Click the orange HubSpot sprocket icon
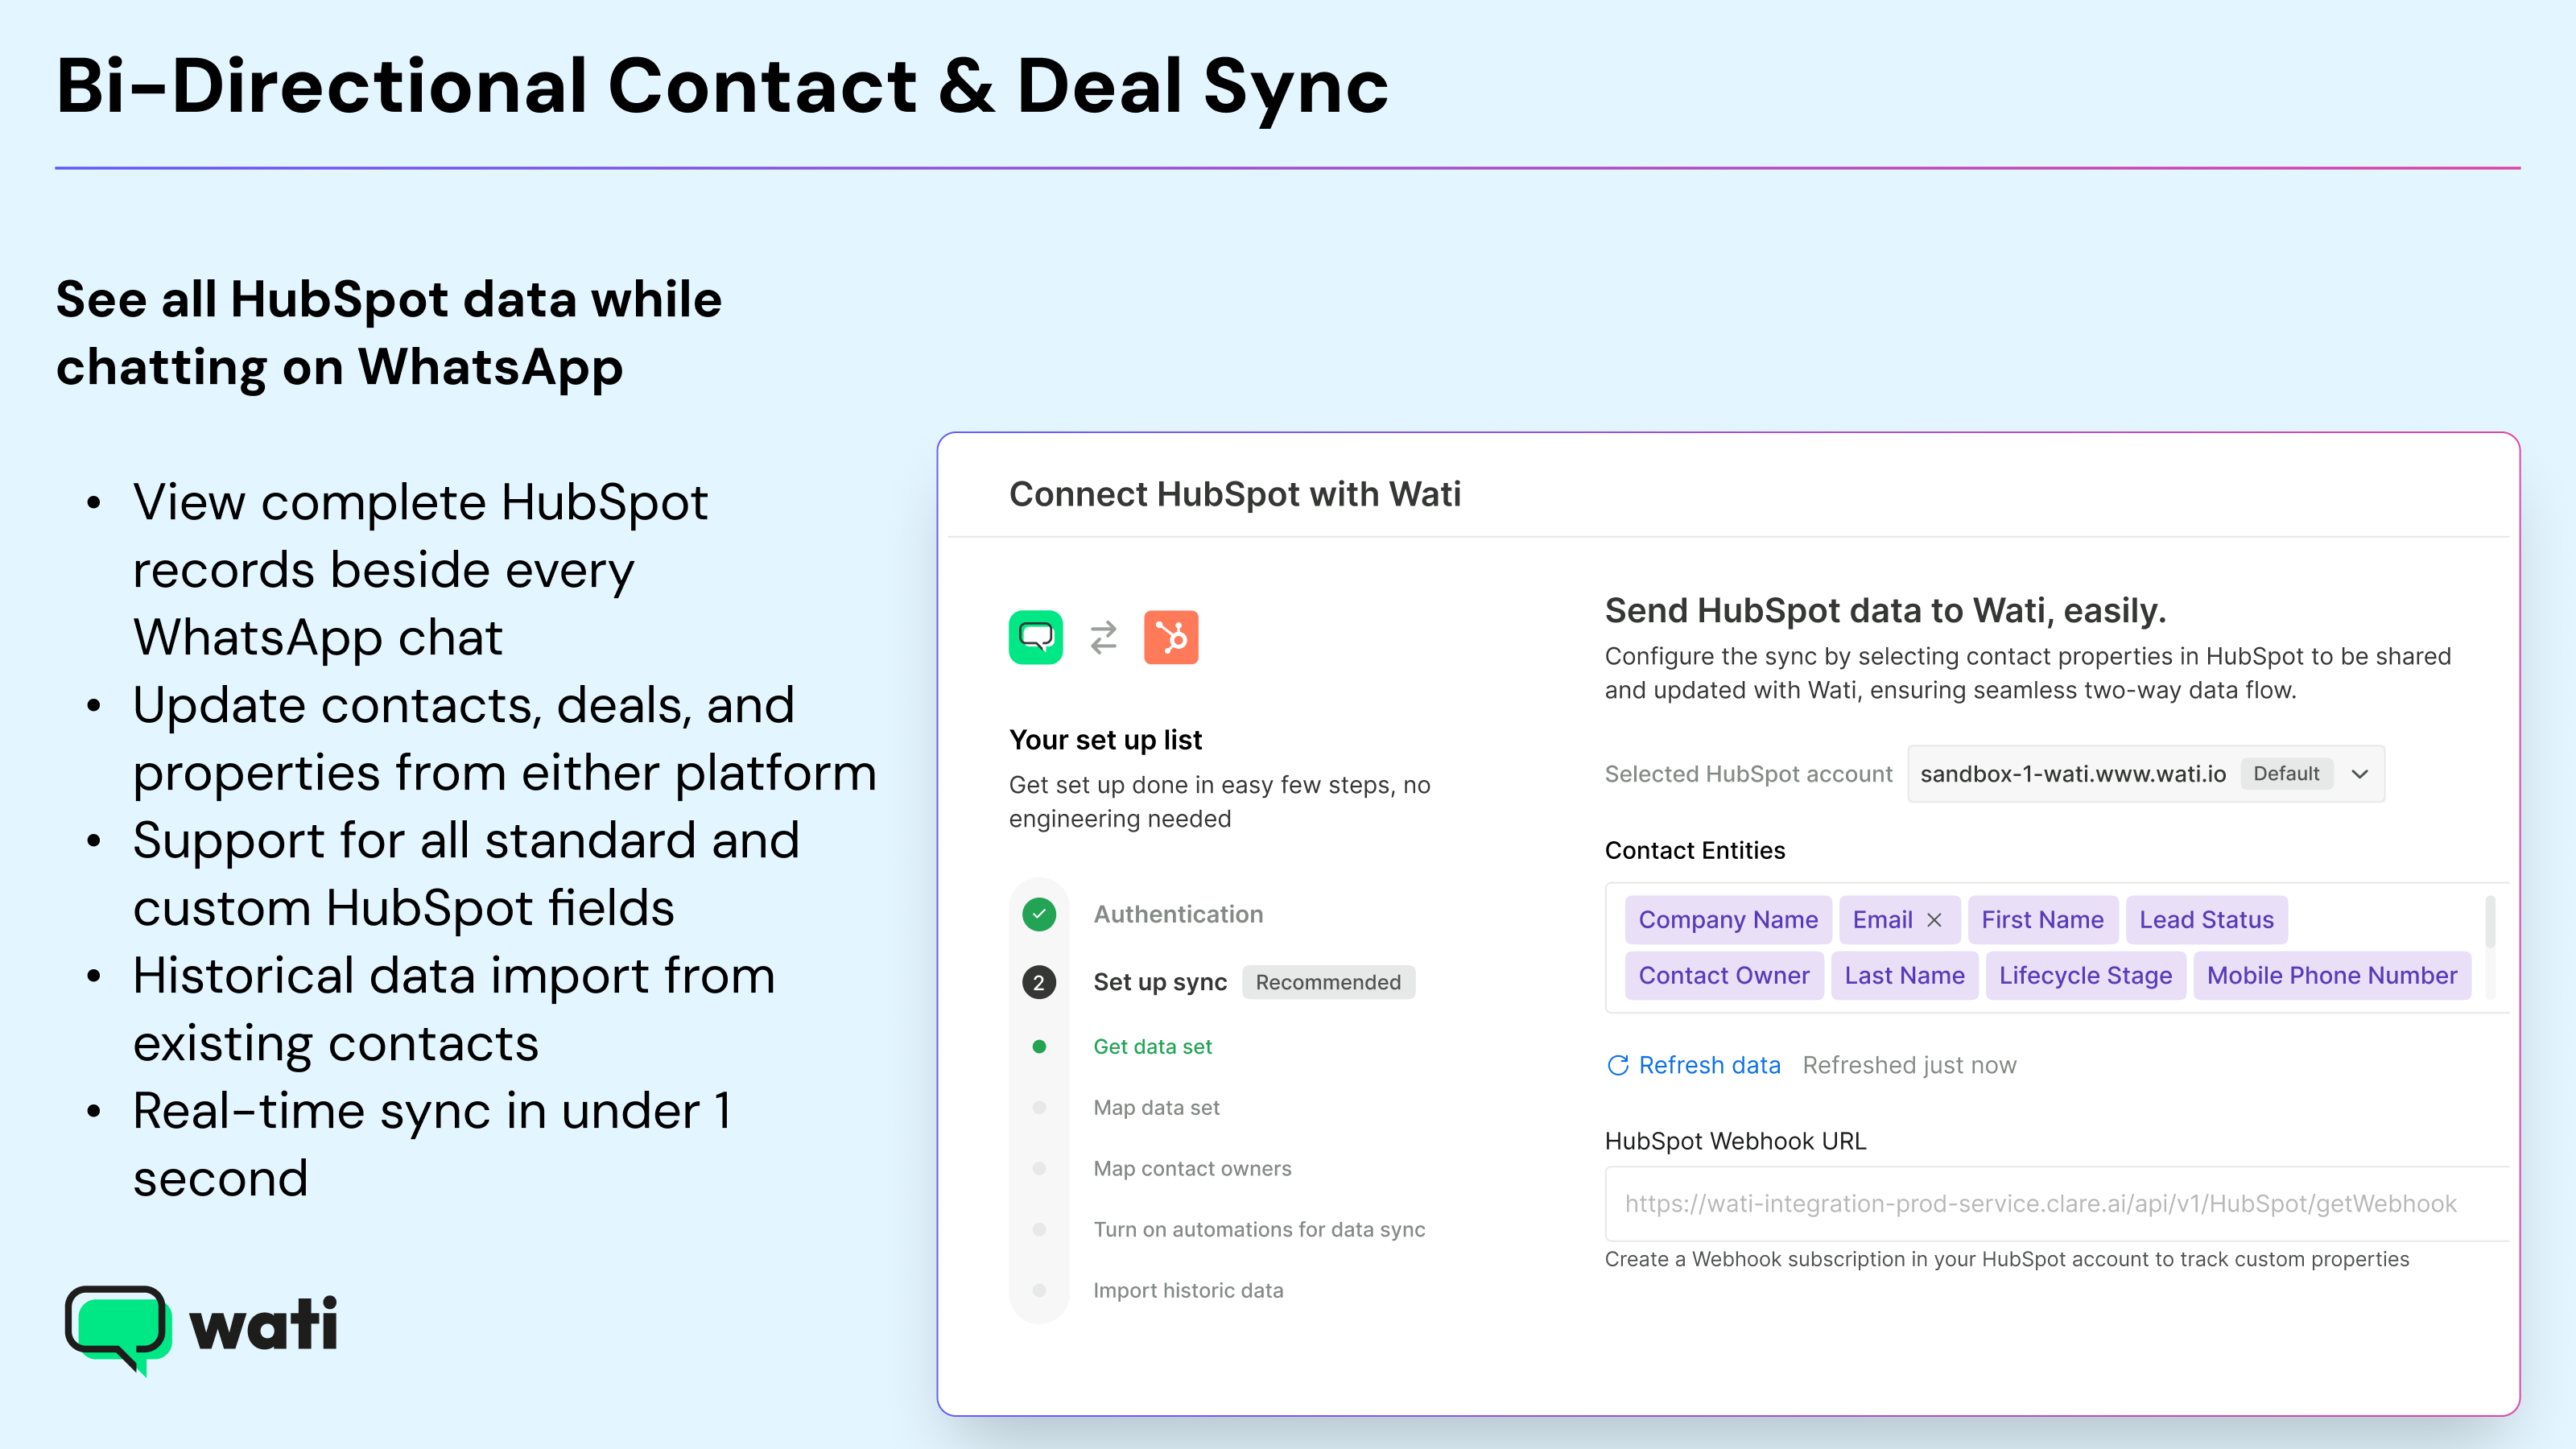 point(1172,637)
